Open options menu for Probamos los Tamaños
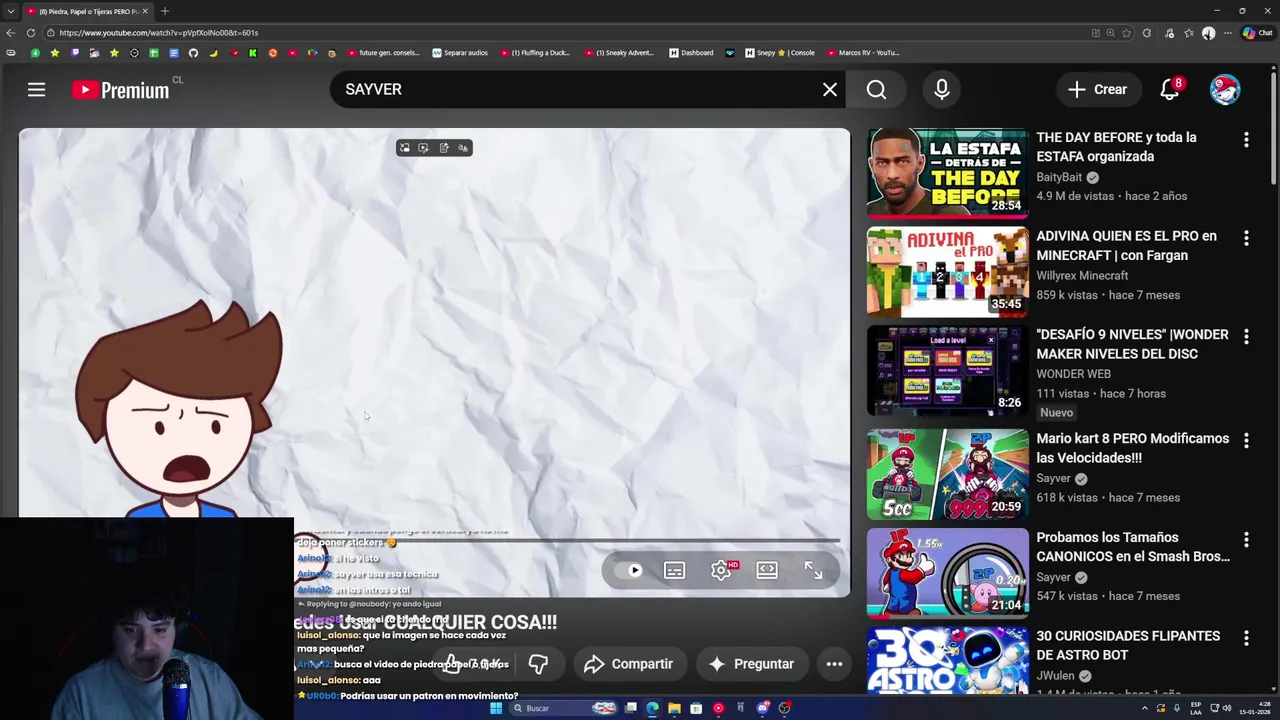The image size is (1280, 720). click(1246, 540)
